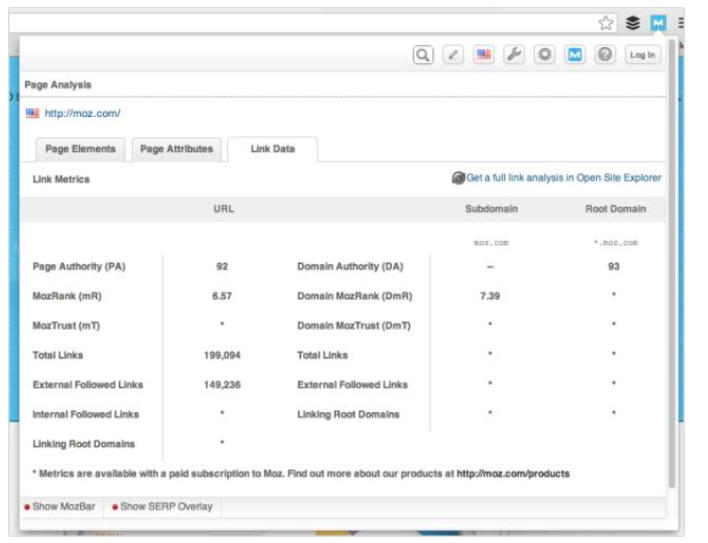Click the Domain MozTrust (DmT) label
Viewport: 708px width, 543px height.
(354, 325)
